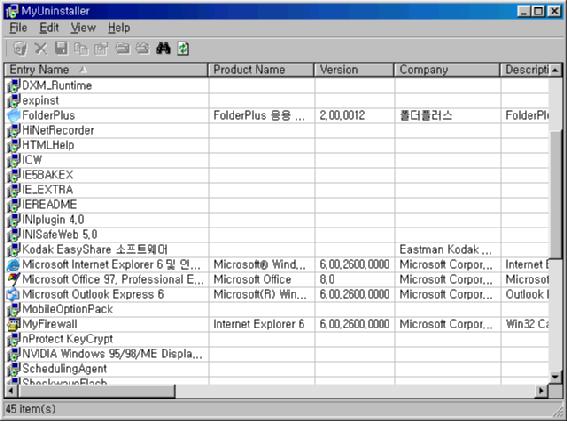567x425 pixels.
Task: Click the 'Microsoft® Wind...' product name cell
Action: point(259,265)
